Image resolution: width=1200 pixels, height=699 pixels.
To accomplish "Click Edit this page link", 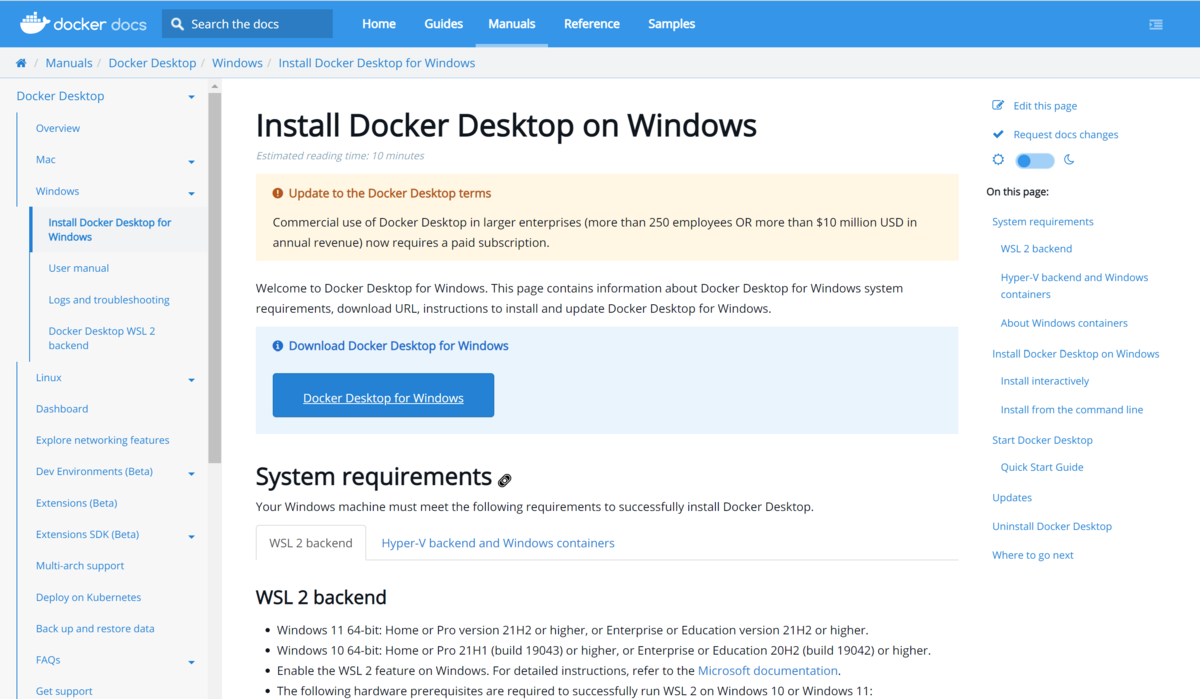I will point(1045,105).
